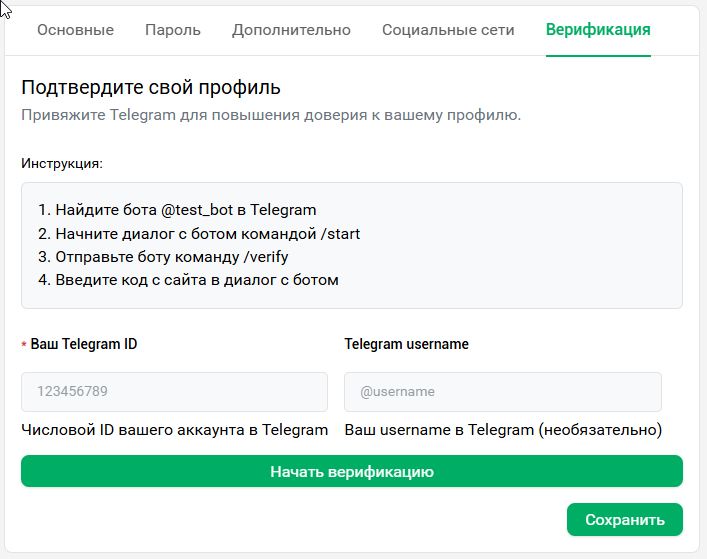This screenshot has width=707, height=559.
Task: Click the Ваш Telegram ID label
Action: pyautogui.click(x=84, y=344)
